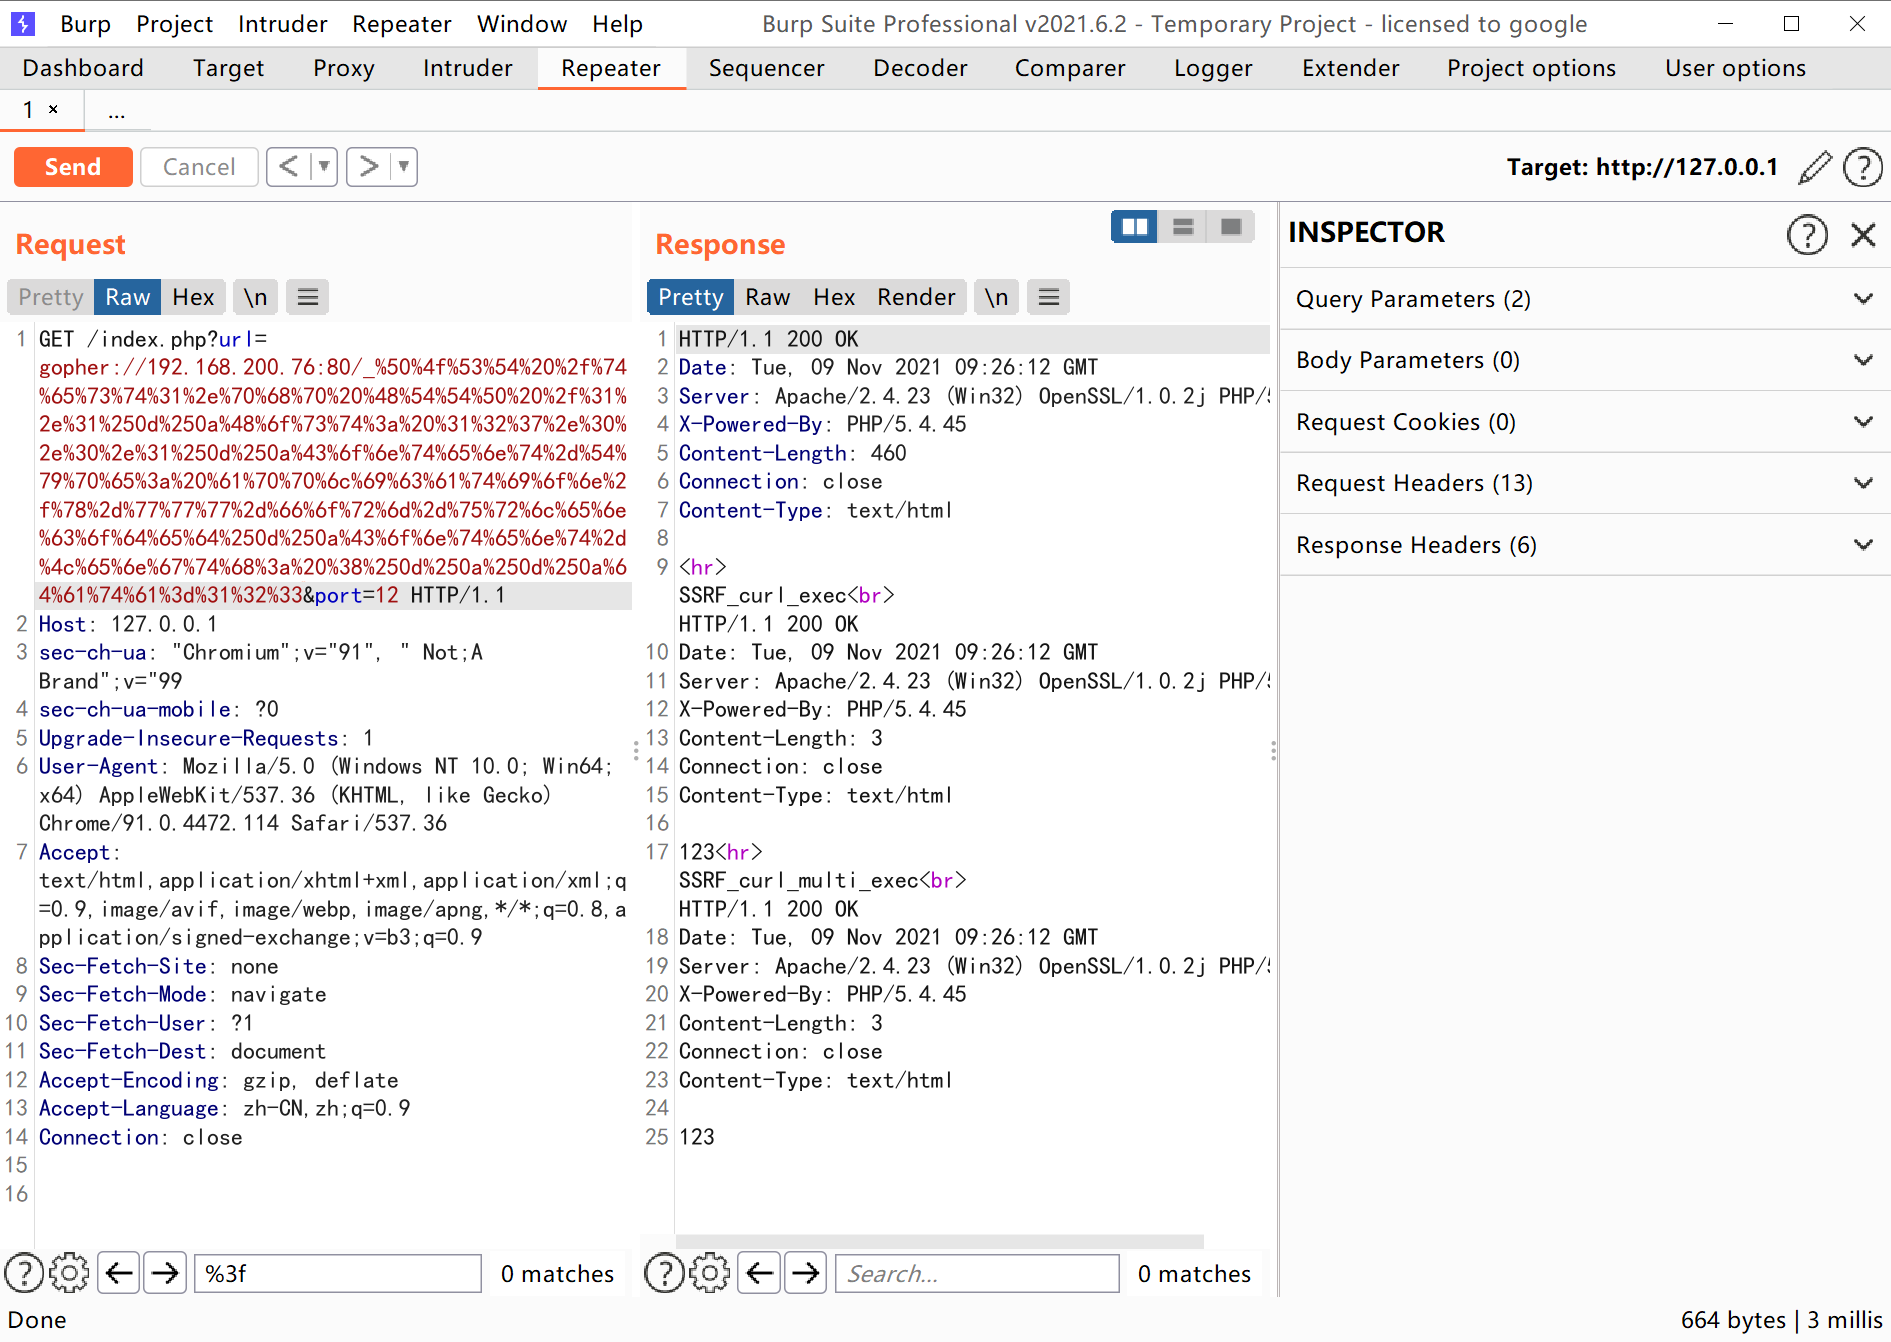
Task: Open the Decoder tab
Action: coord(920,68)
